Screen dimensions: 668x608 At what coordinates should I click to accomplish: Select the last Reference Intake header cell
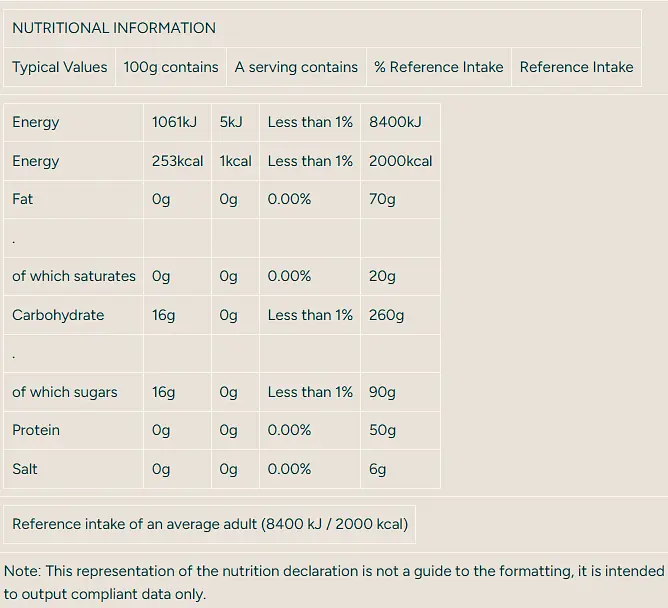[x=576, y=67]
